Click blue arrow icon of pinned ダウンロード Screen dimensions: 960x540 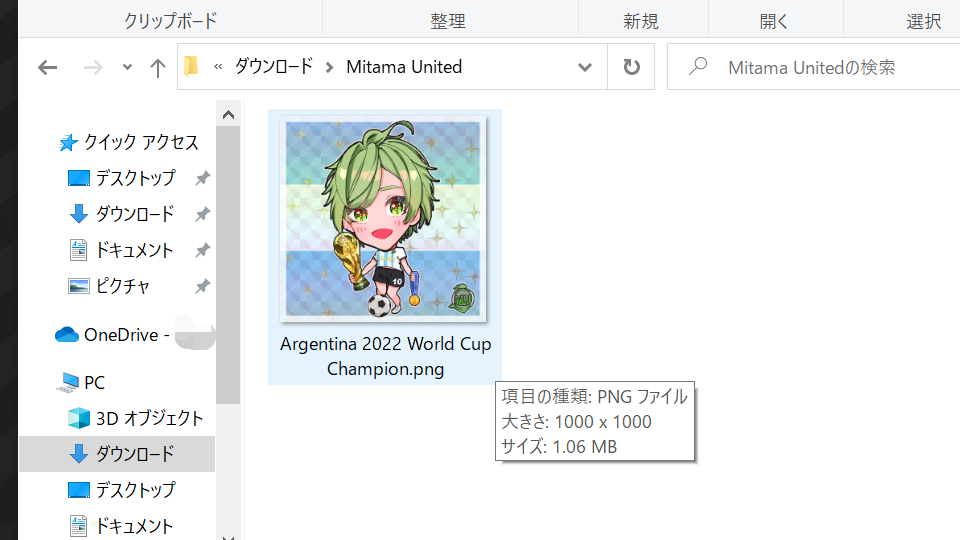point(78,214)
